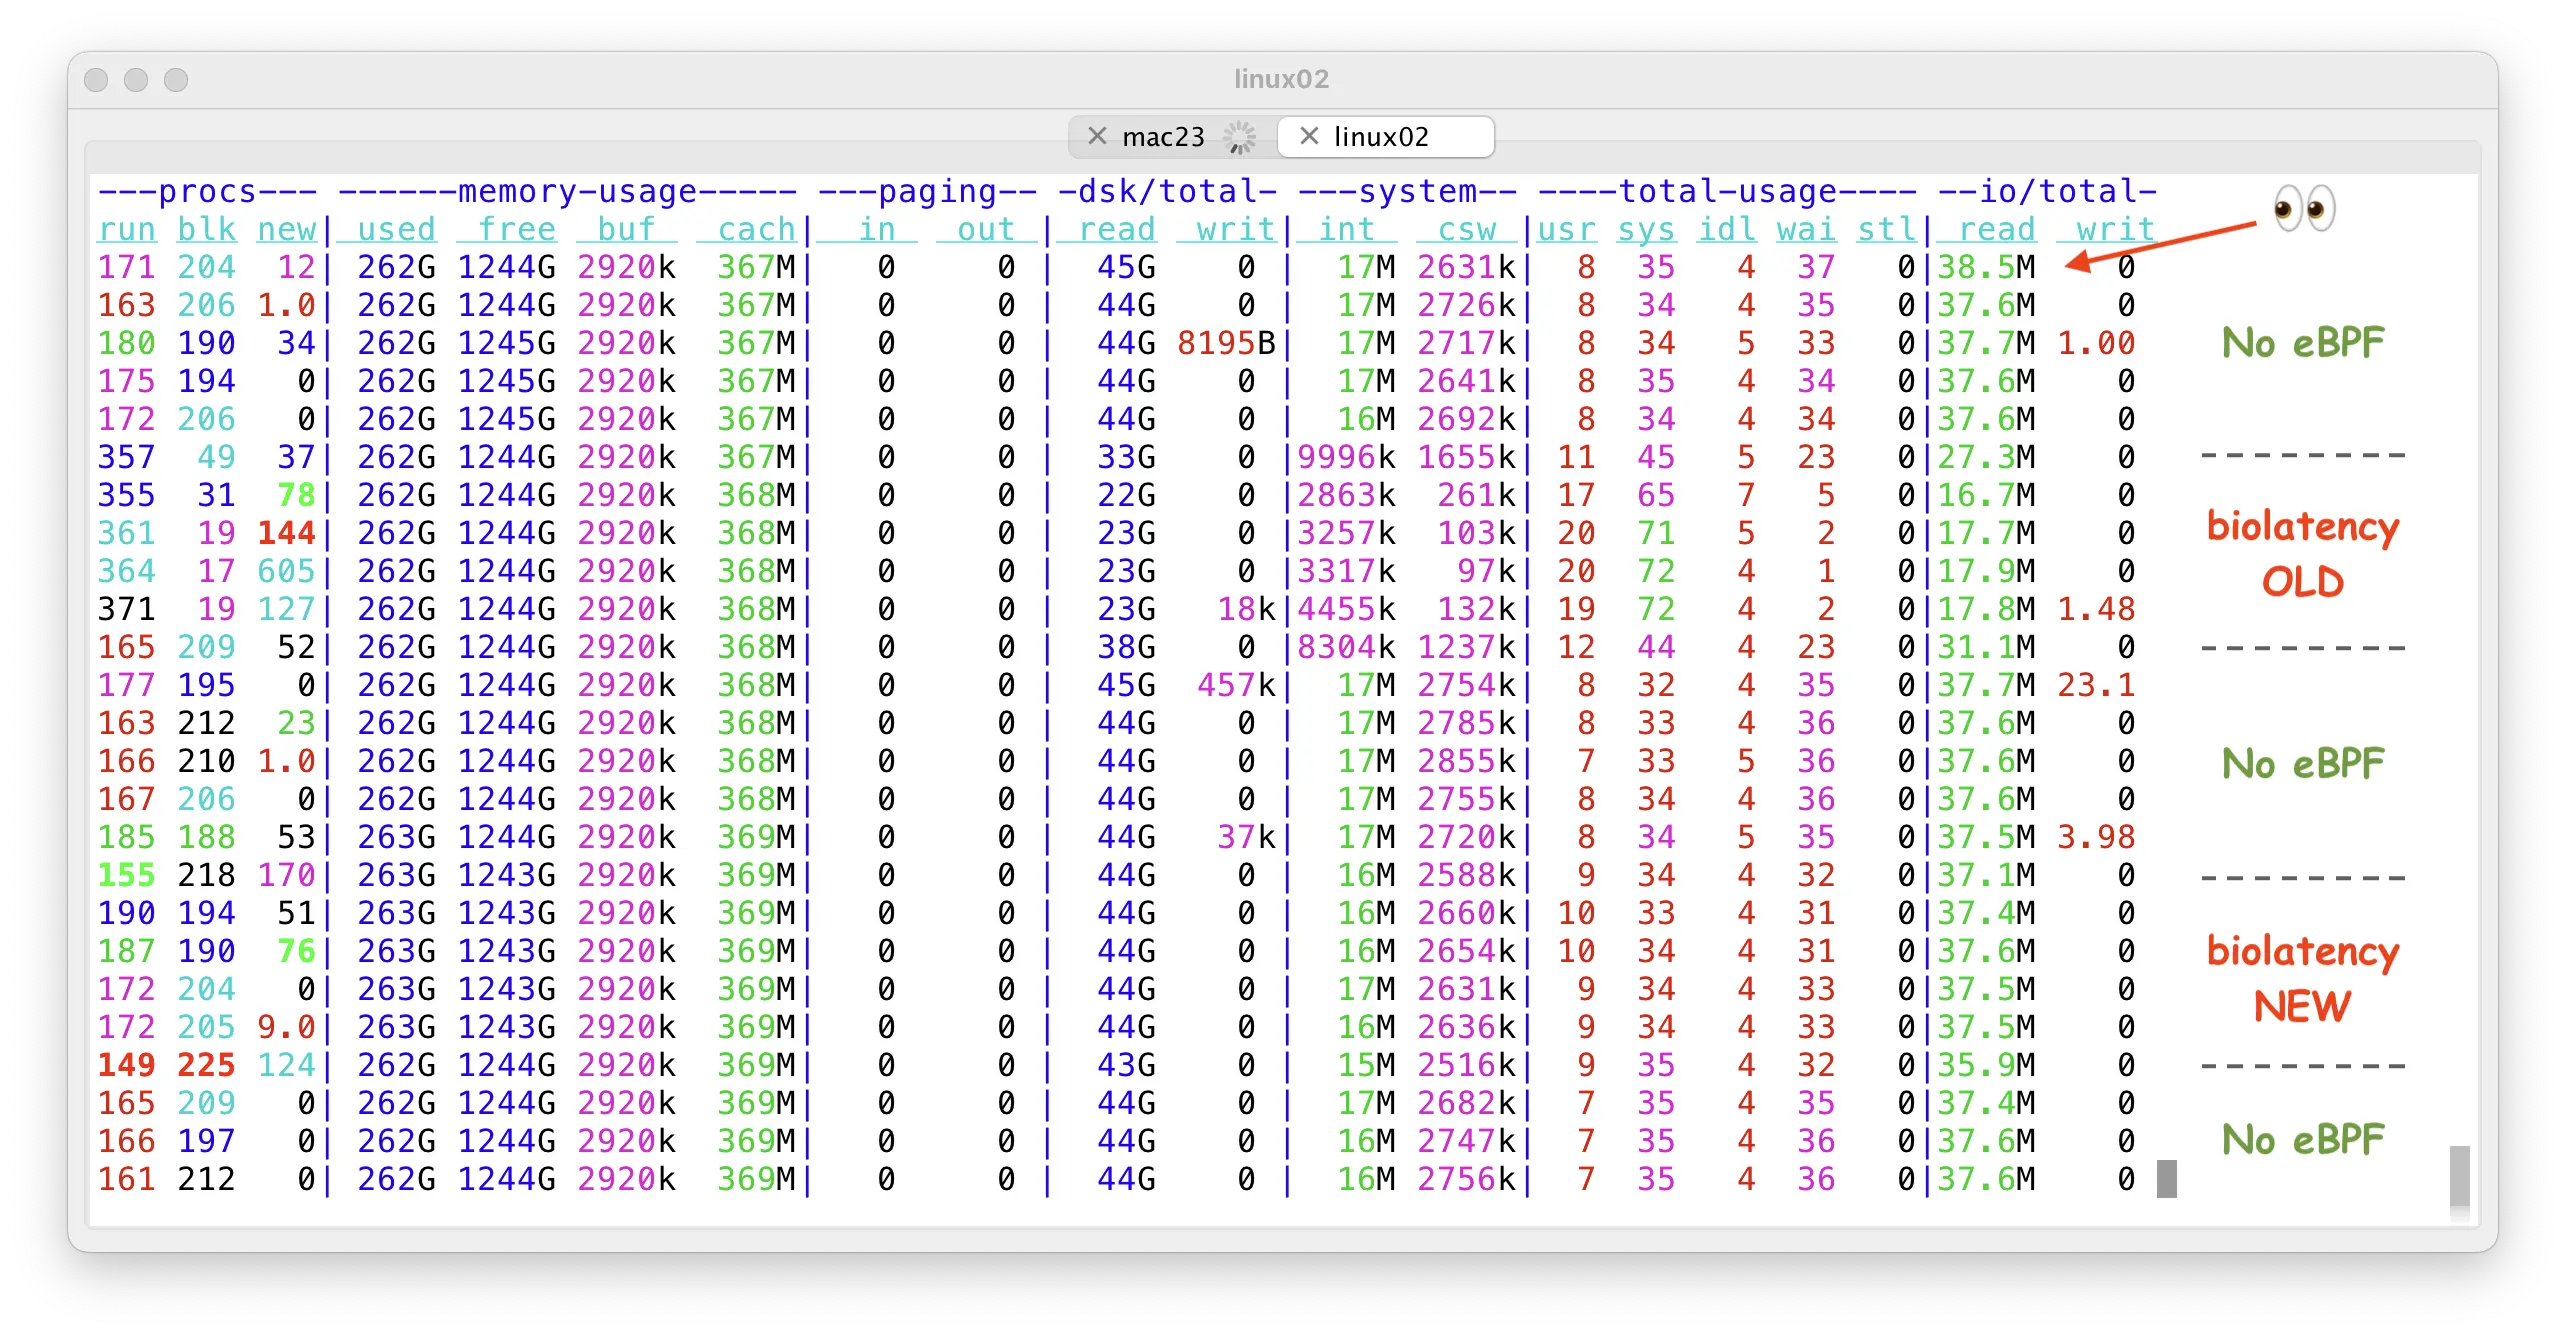Click the 'memory-usage' group header
The image size is (2566, 1336).
pyautogui.click(x=577, y=191)
